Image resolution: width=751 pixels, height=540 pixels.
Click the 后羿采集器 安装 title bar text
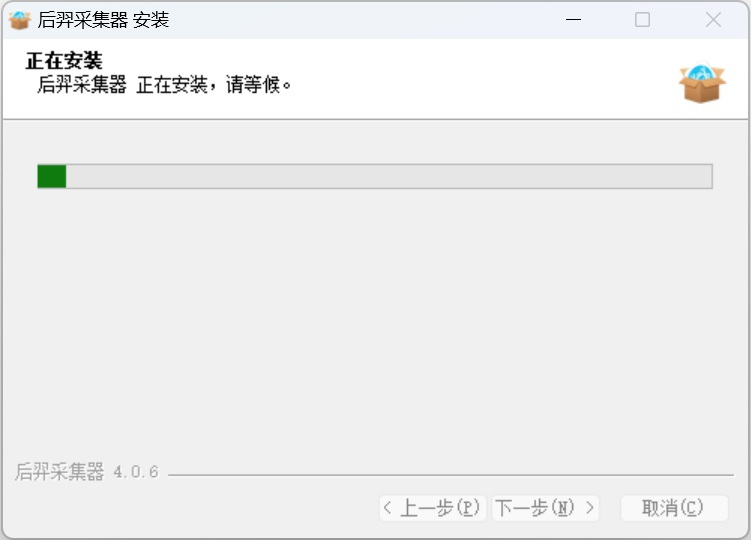[103, 20]
